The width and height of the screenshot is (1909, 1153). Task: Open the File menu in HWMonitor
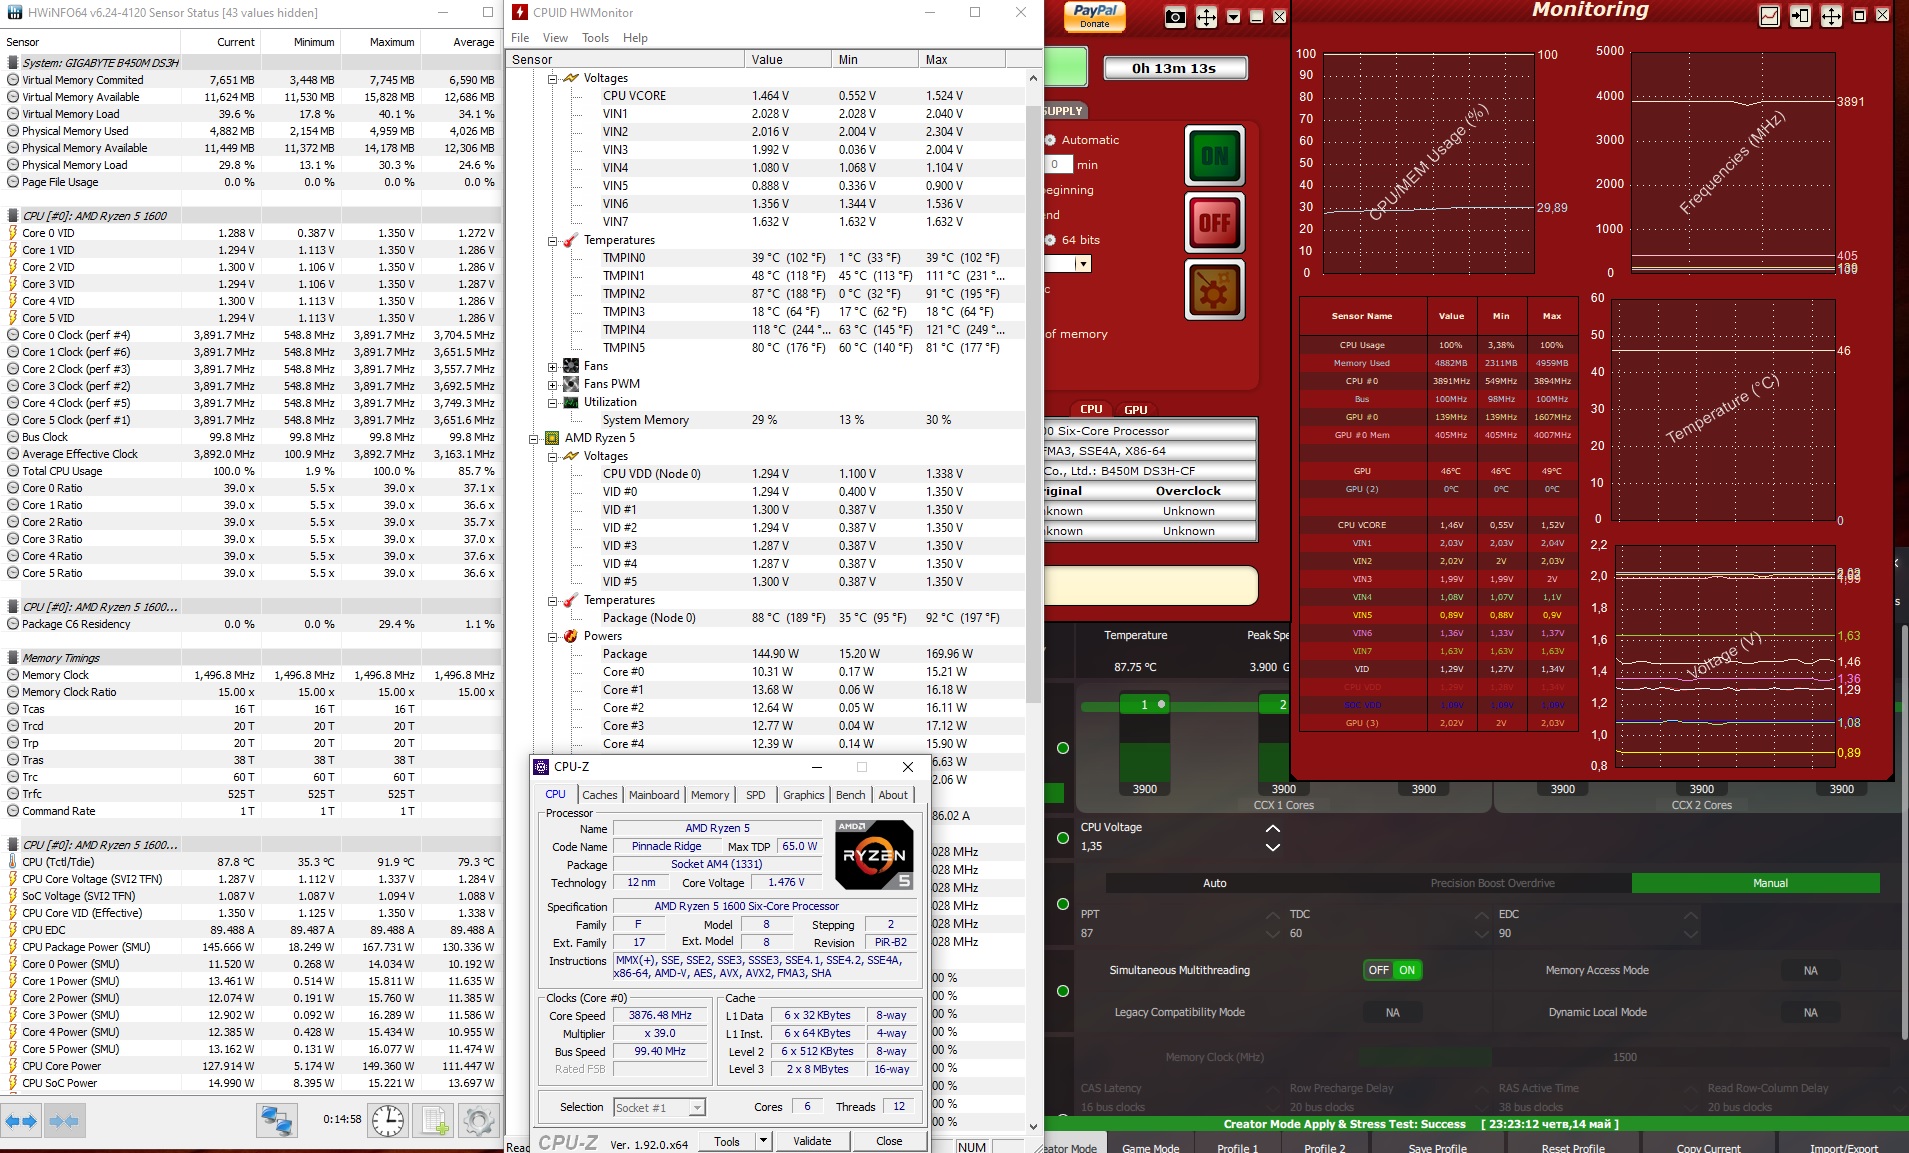520,38
